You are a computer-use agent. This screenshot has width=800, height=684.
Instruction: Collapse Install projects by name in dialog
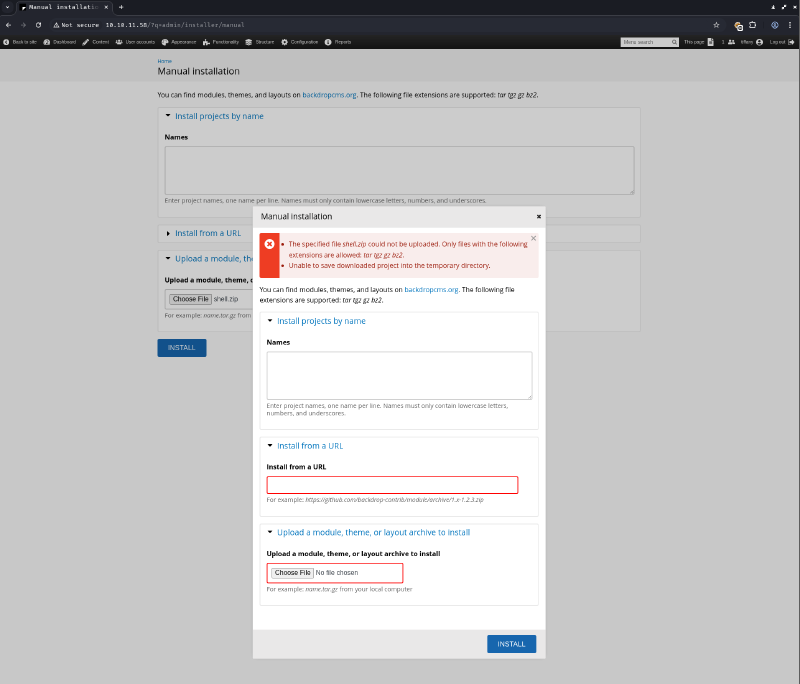pyautogui.click(x=320, y=321)
